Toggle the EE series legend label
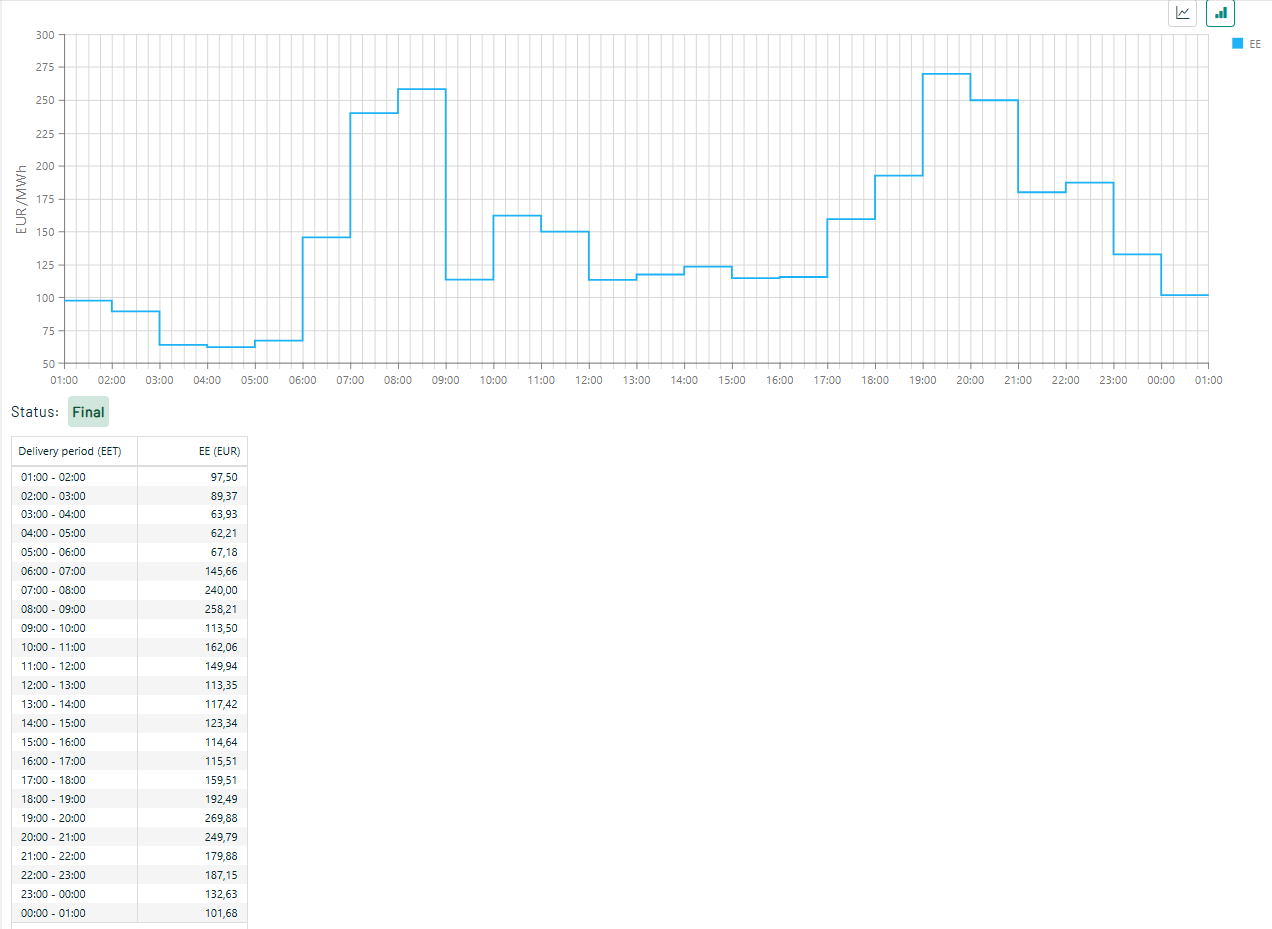Screen dimensions: 1272x929 coord(1255,44)
